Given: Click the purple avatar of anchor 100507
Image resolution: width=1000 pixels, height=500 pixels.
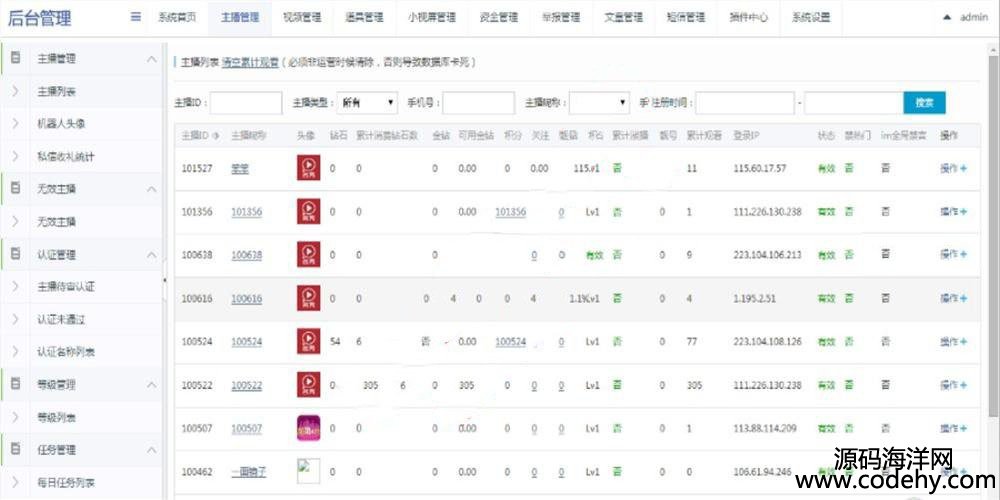Looking at the screenshot, I should [309, 428].
